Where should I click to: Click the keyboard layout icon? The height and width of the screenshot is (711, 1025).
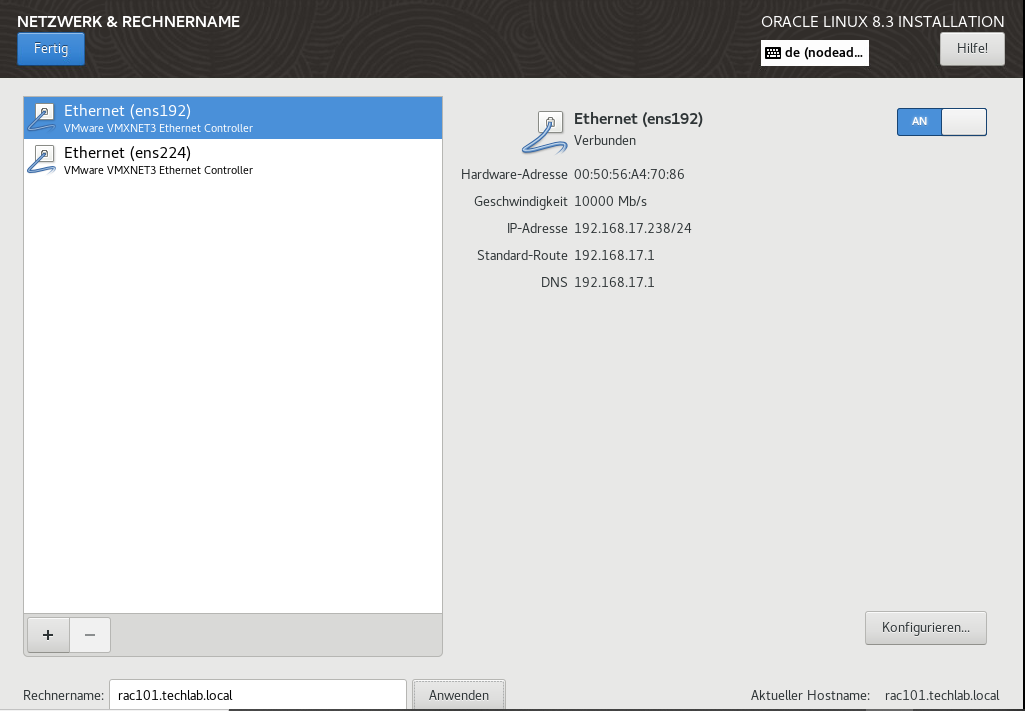773,53
